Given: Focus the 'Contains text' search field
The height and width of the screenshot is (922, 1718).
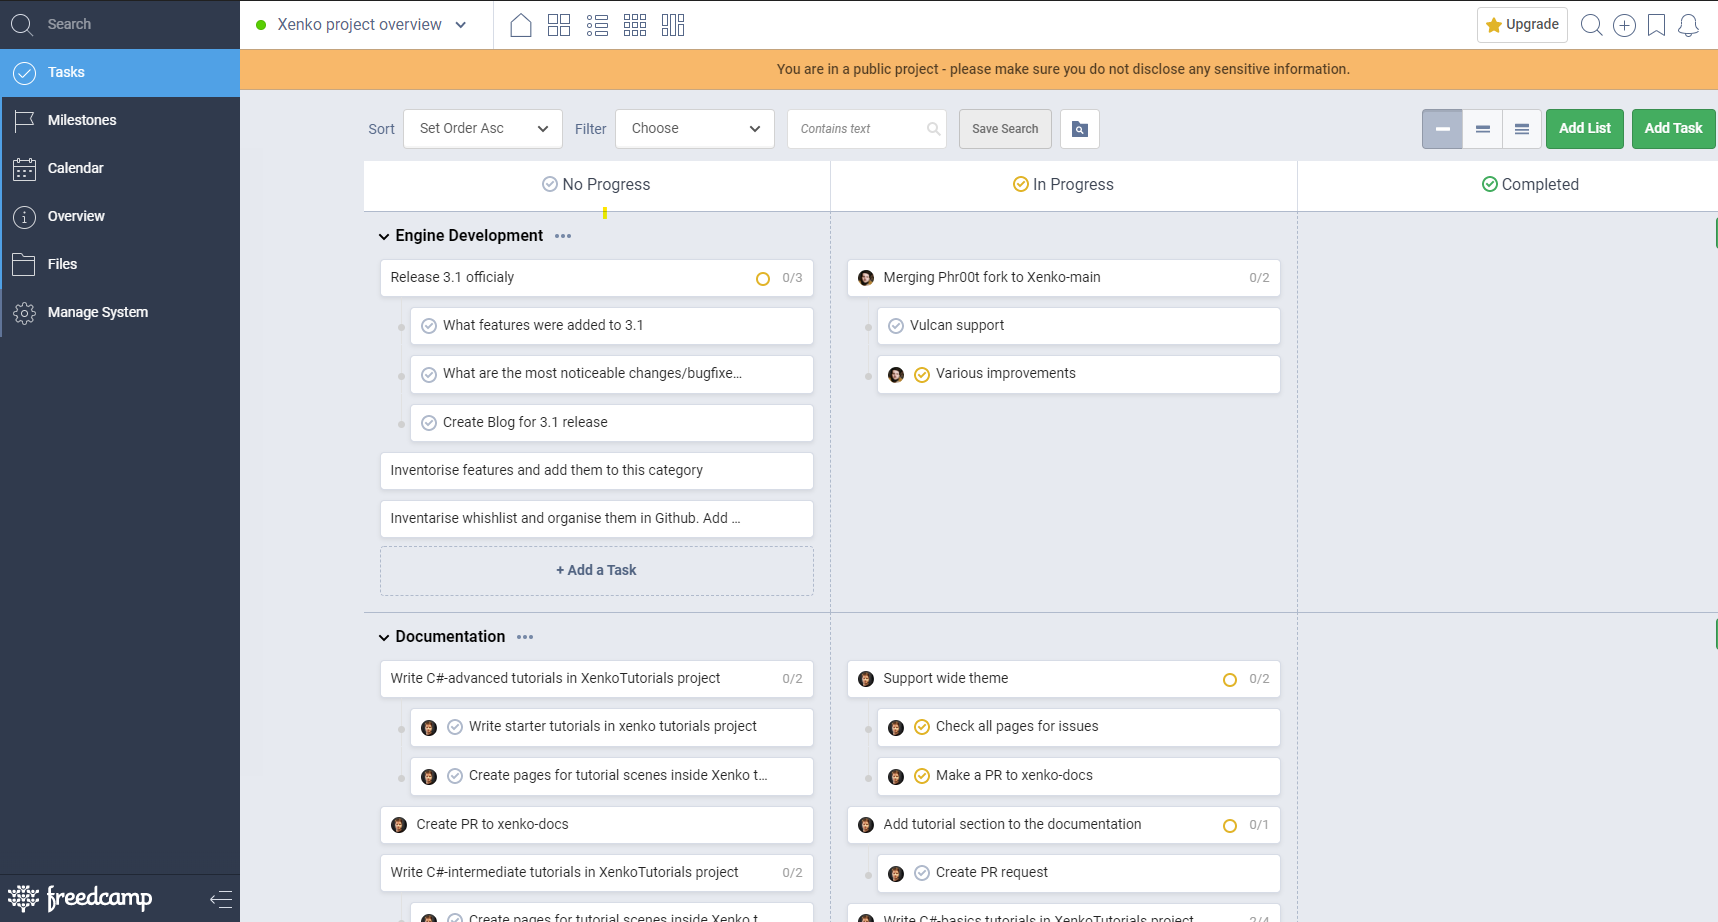Looking at the screenshot, I should (x=860, y=129).
